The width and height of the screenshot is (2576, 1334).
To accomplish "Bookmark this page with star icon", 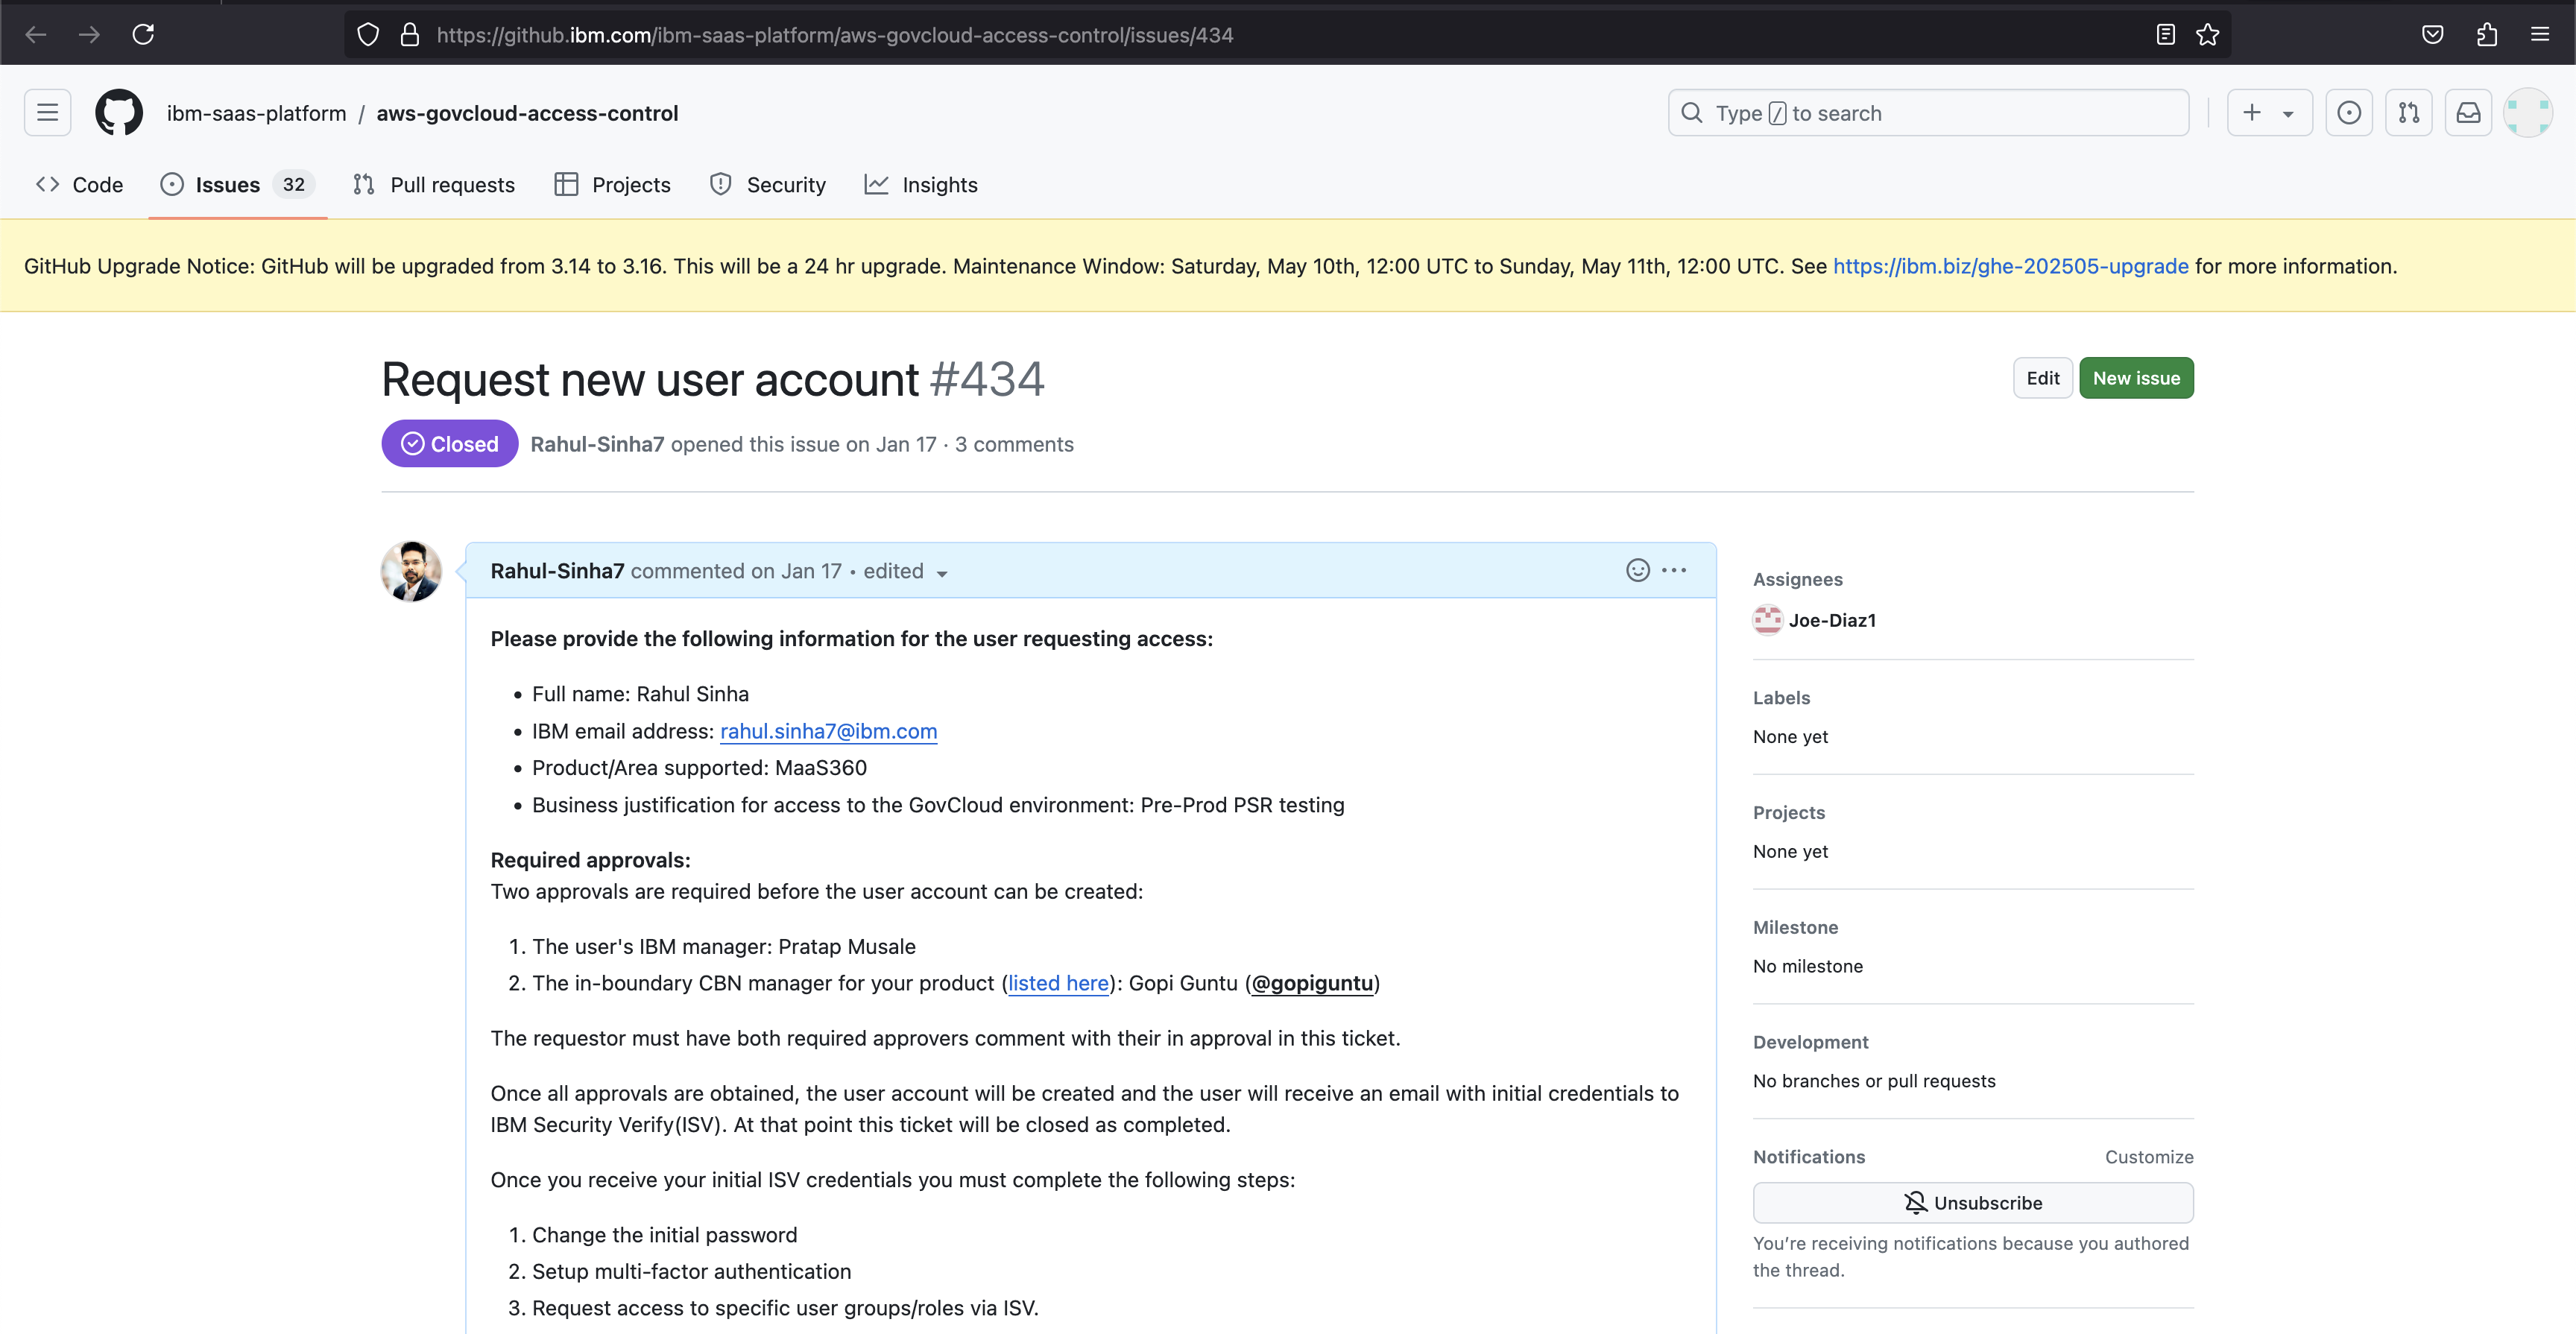I will (x=2208, y=35).
